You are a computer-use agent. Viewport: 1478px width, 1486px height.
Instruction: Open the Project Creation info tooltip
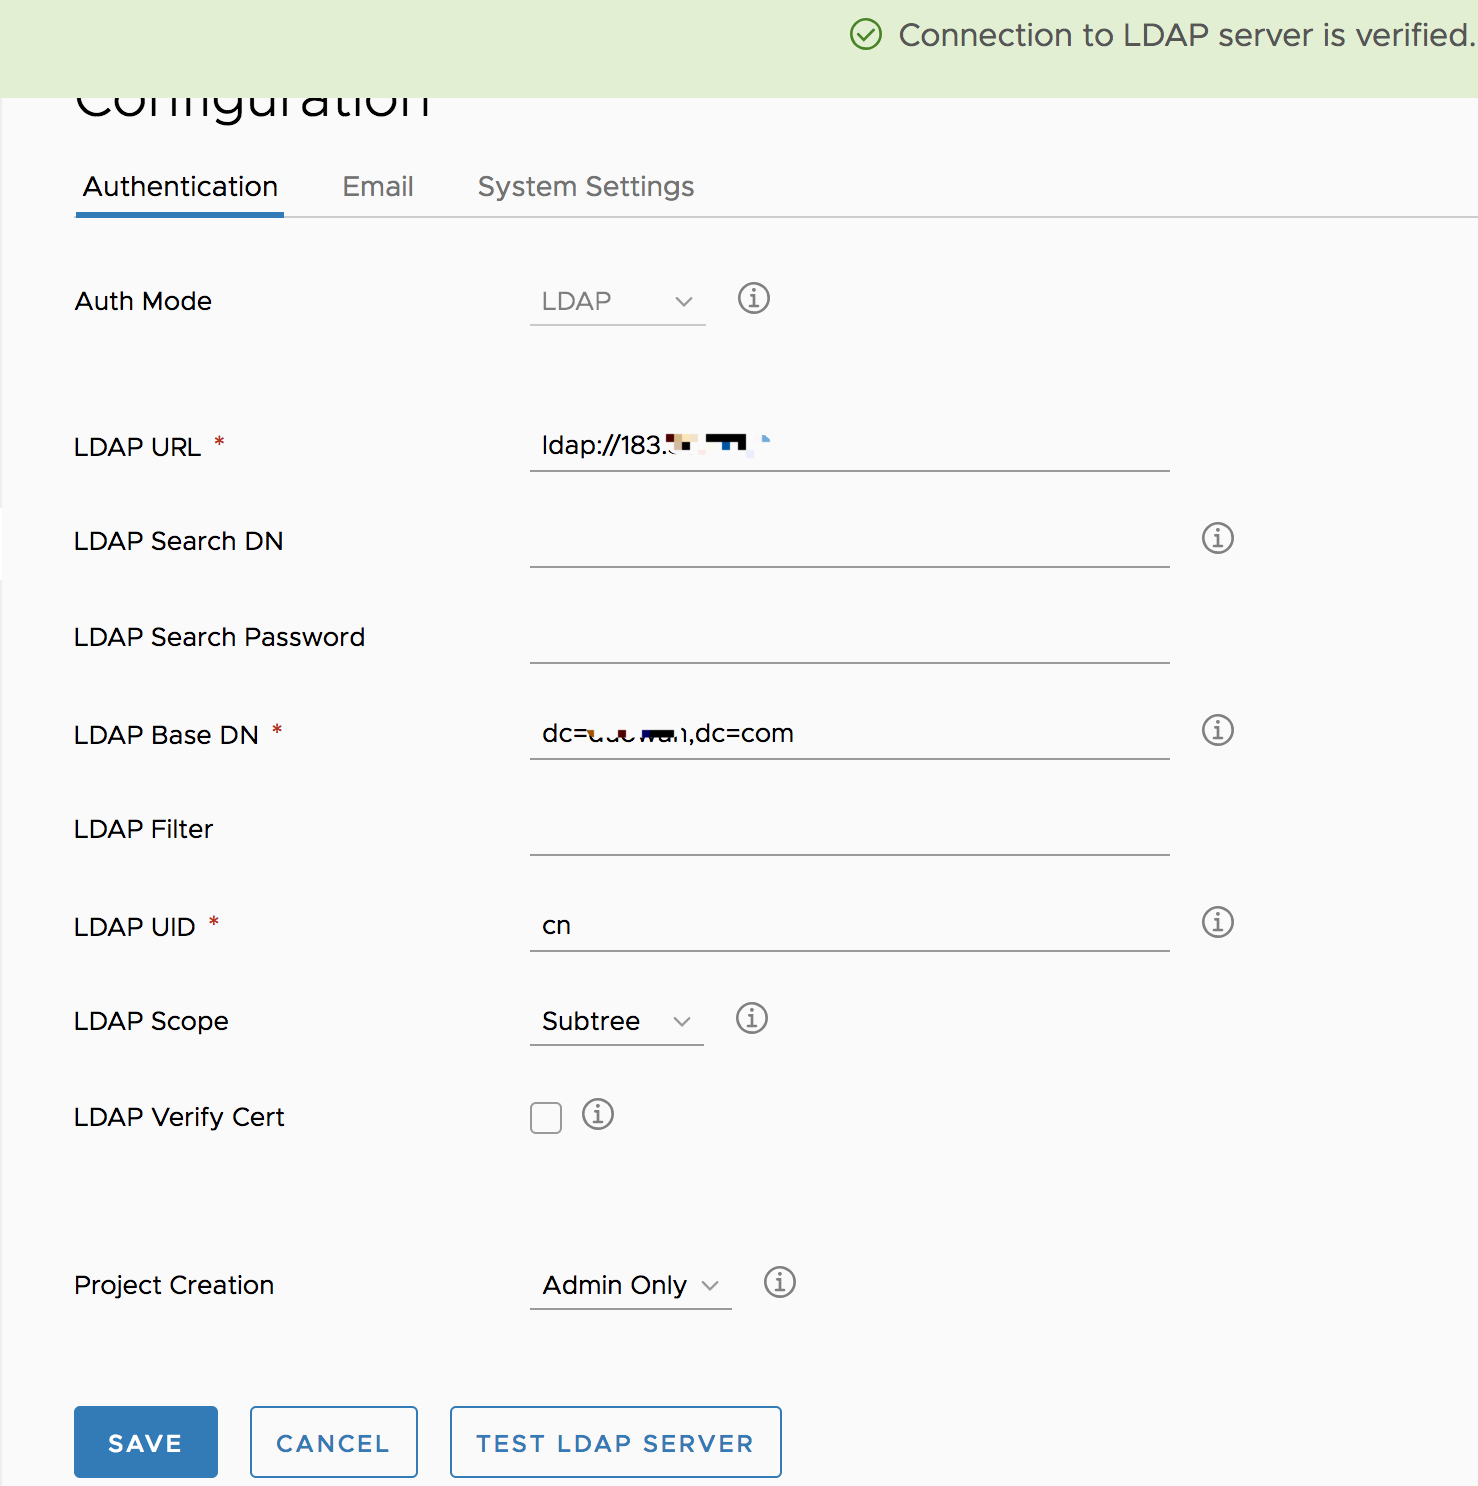coord(779,1283)
